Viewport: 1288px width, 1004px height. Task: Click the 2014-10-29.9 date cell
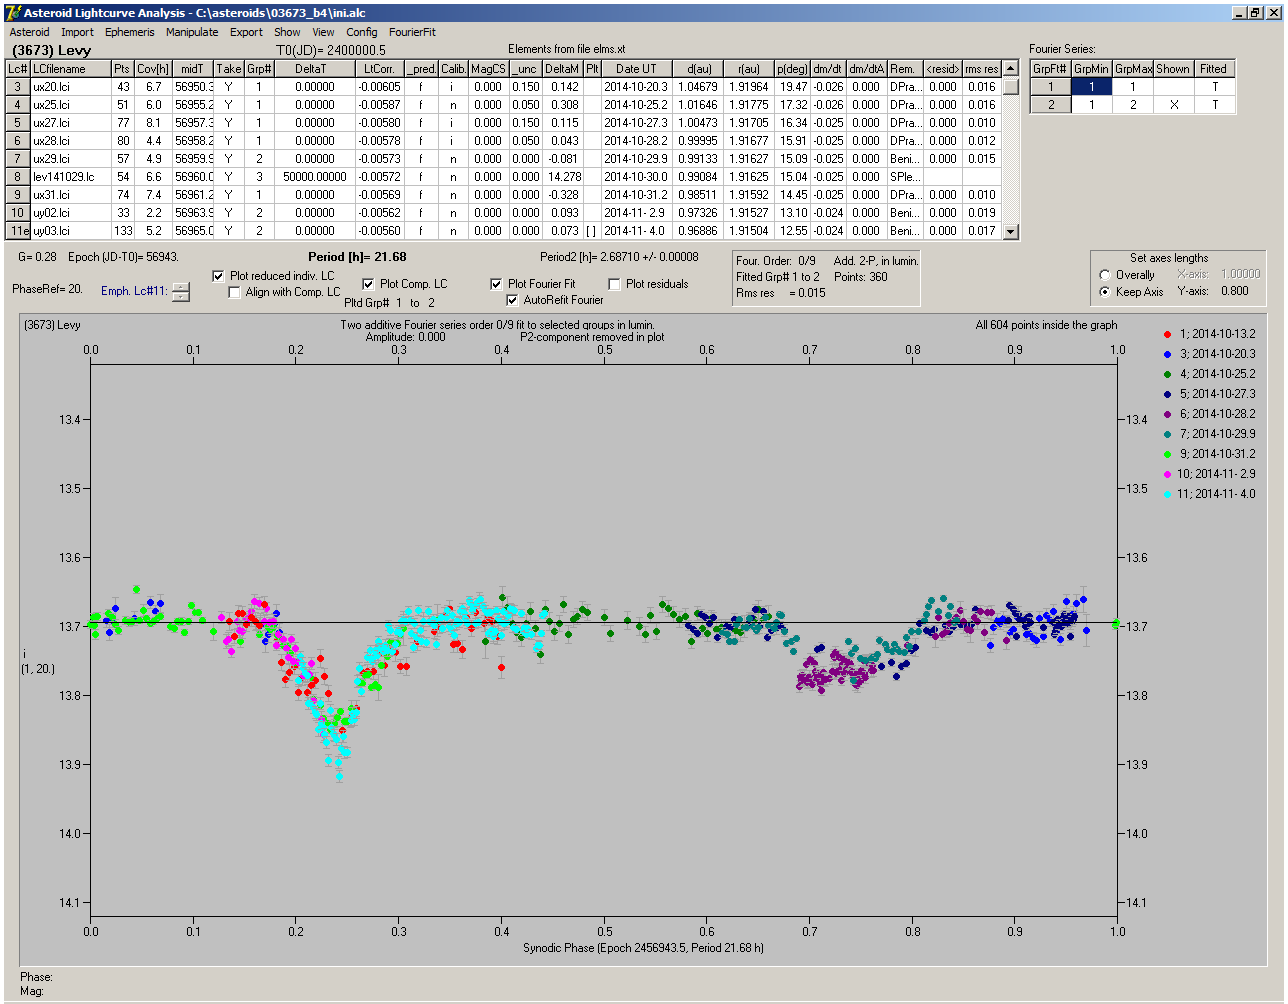(636, 159)
